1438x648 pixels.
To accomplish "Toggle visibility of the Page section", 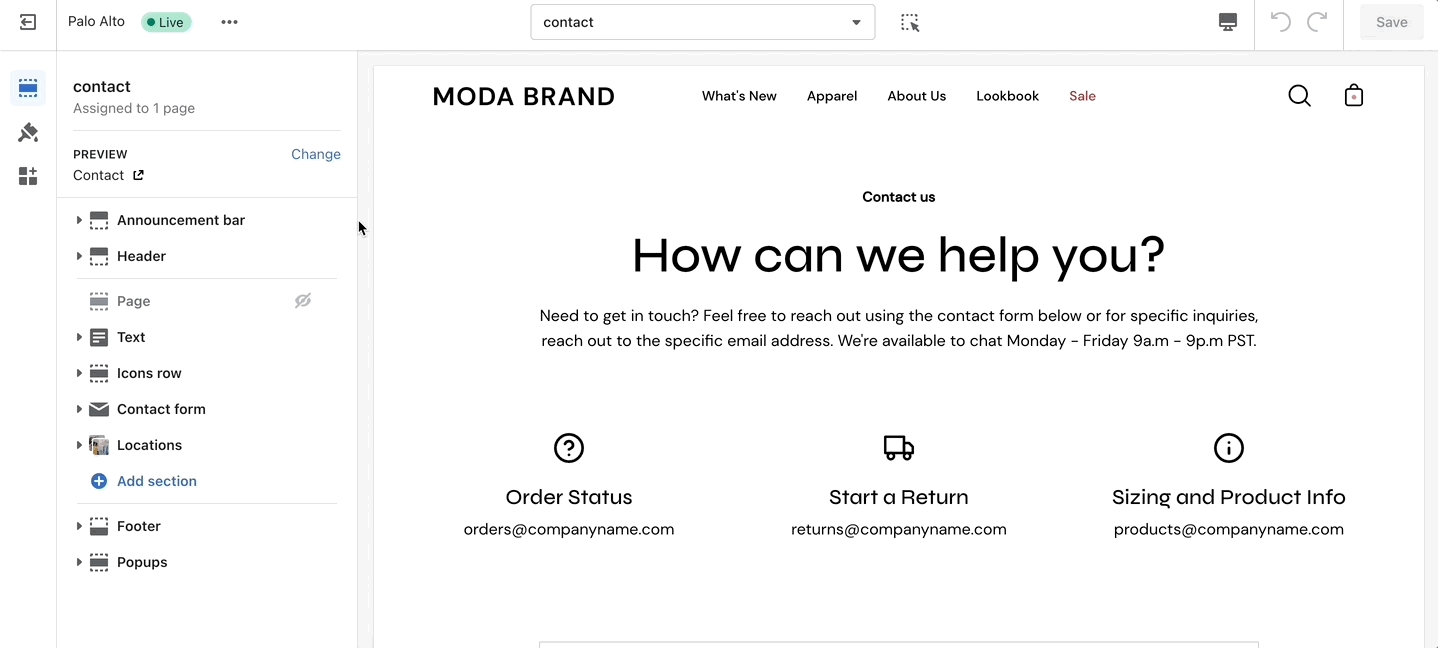I will point(303,301).
